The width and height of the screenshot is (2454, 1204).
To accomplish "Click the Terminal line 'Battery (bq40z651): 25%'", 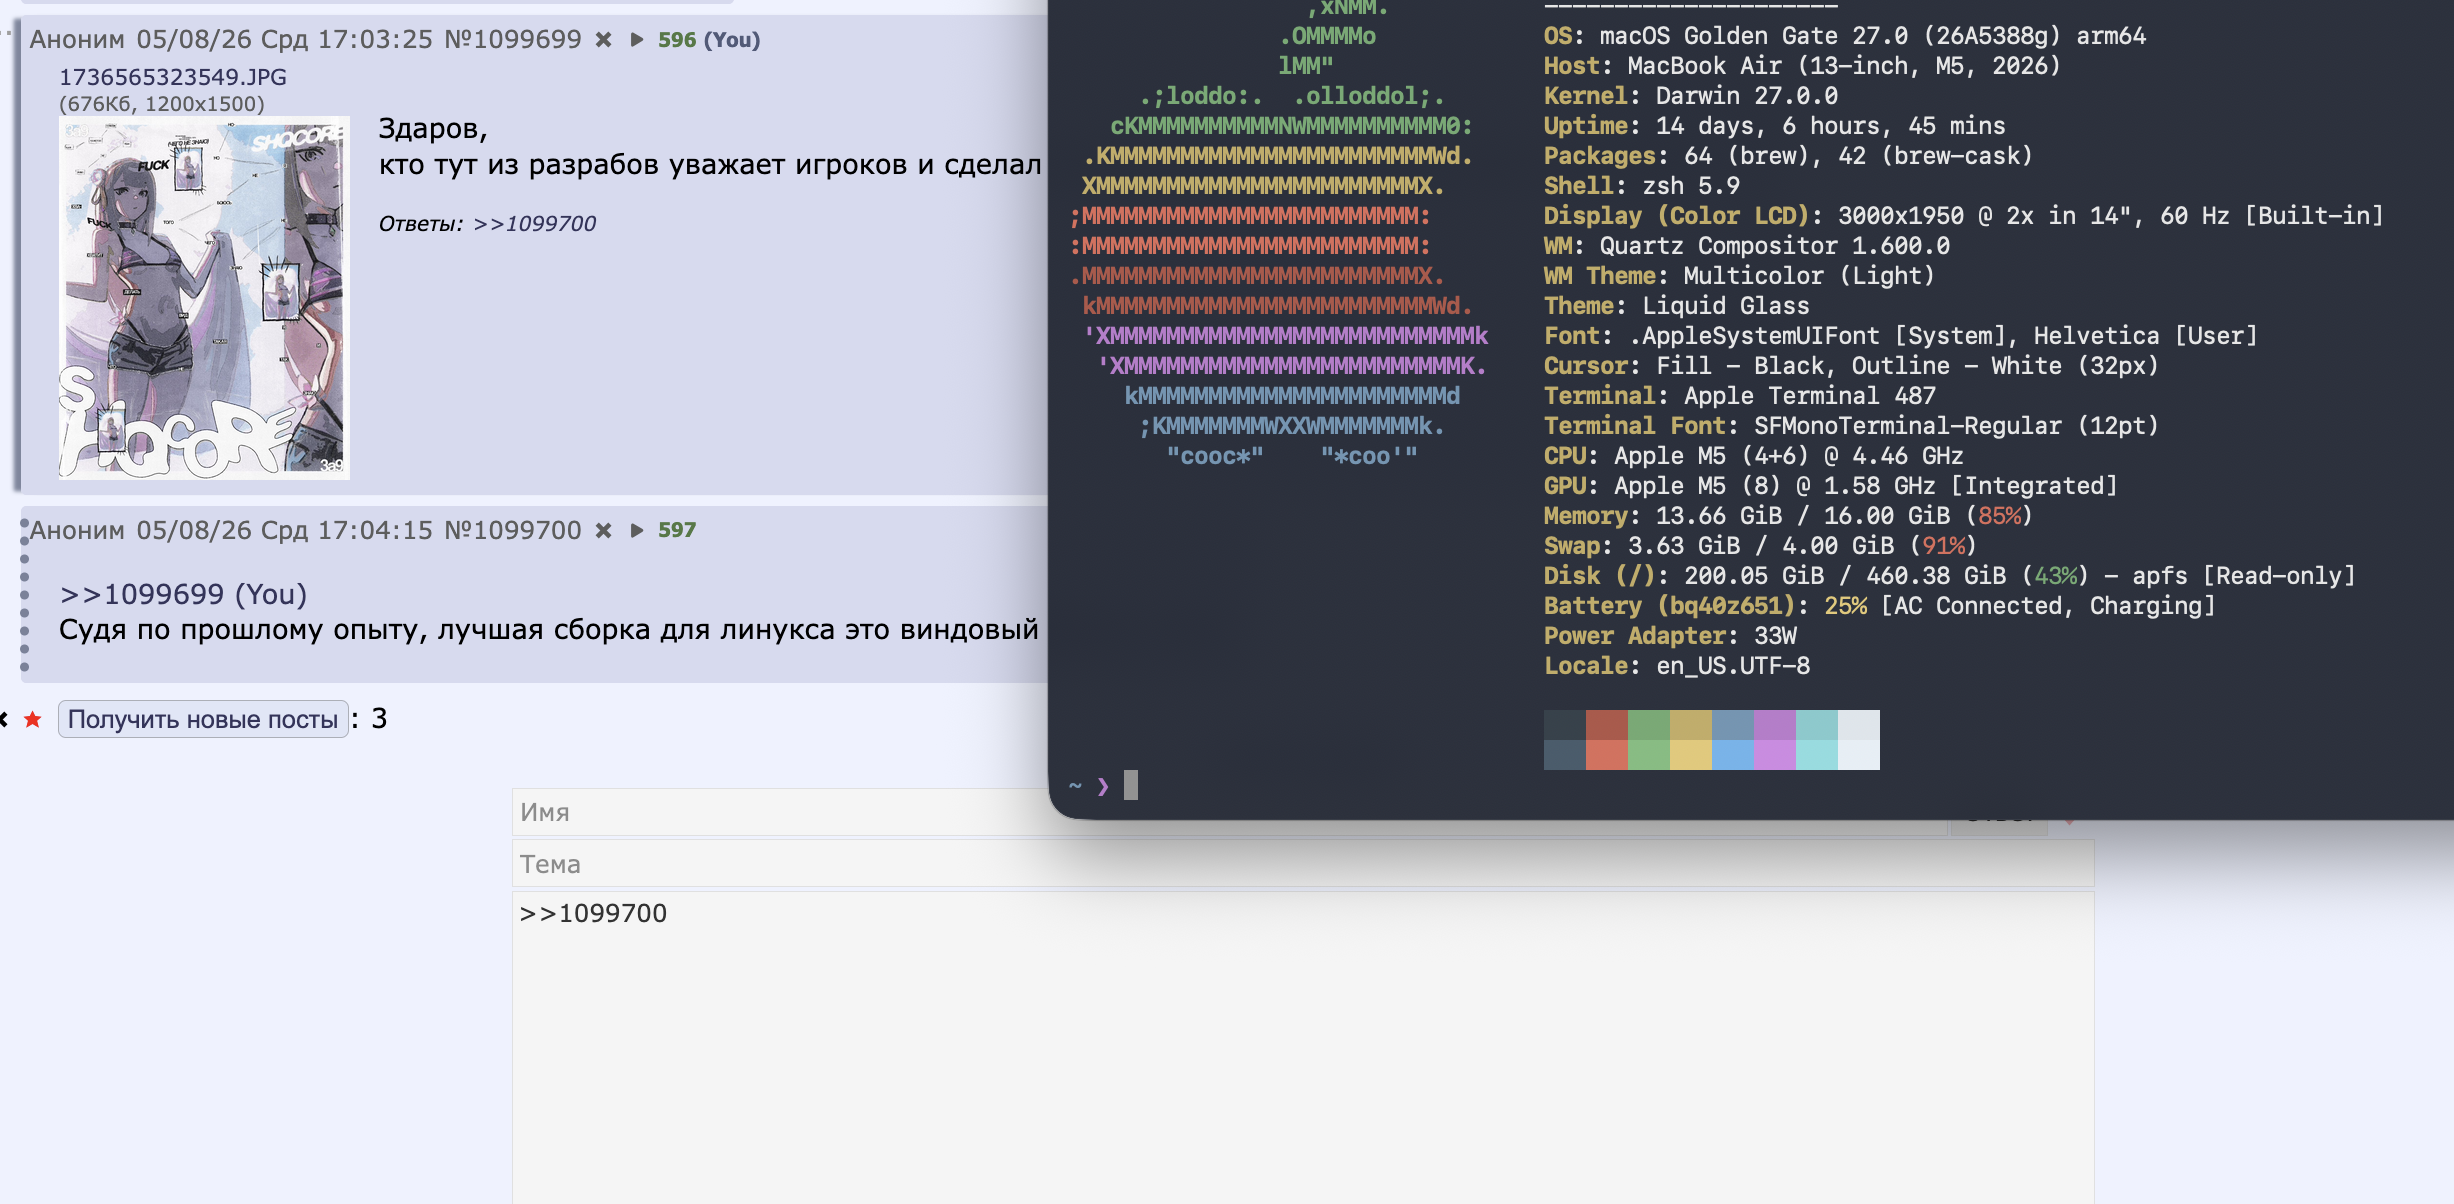I will [1880, 606].
